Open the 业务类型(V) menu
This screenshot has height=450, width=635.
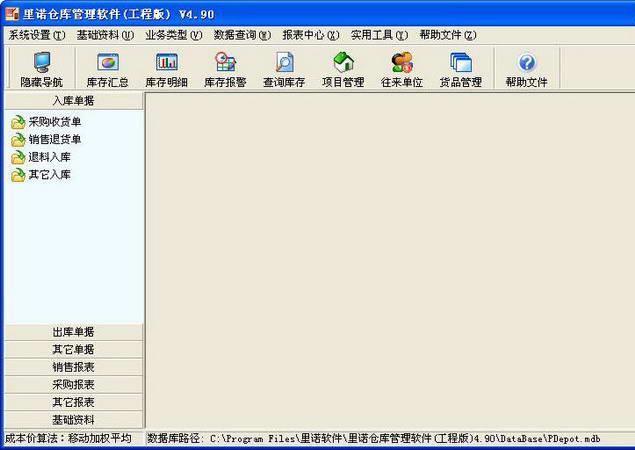pyautogui.click(x=173, y=35)
